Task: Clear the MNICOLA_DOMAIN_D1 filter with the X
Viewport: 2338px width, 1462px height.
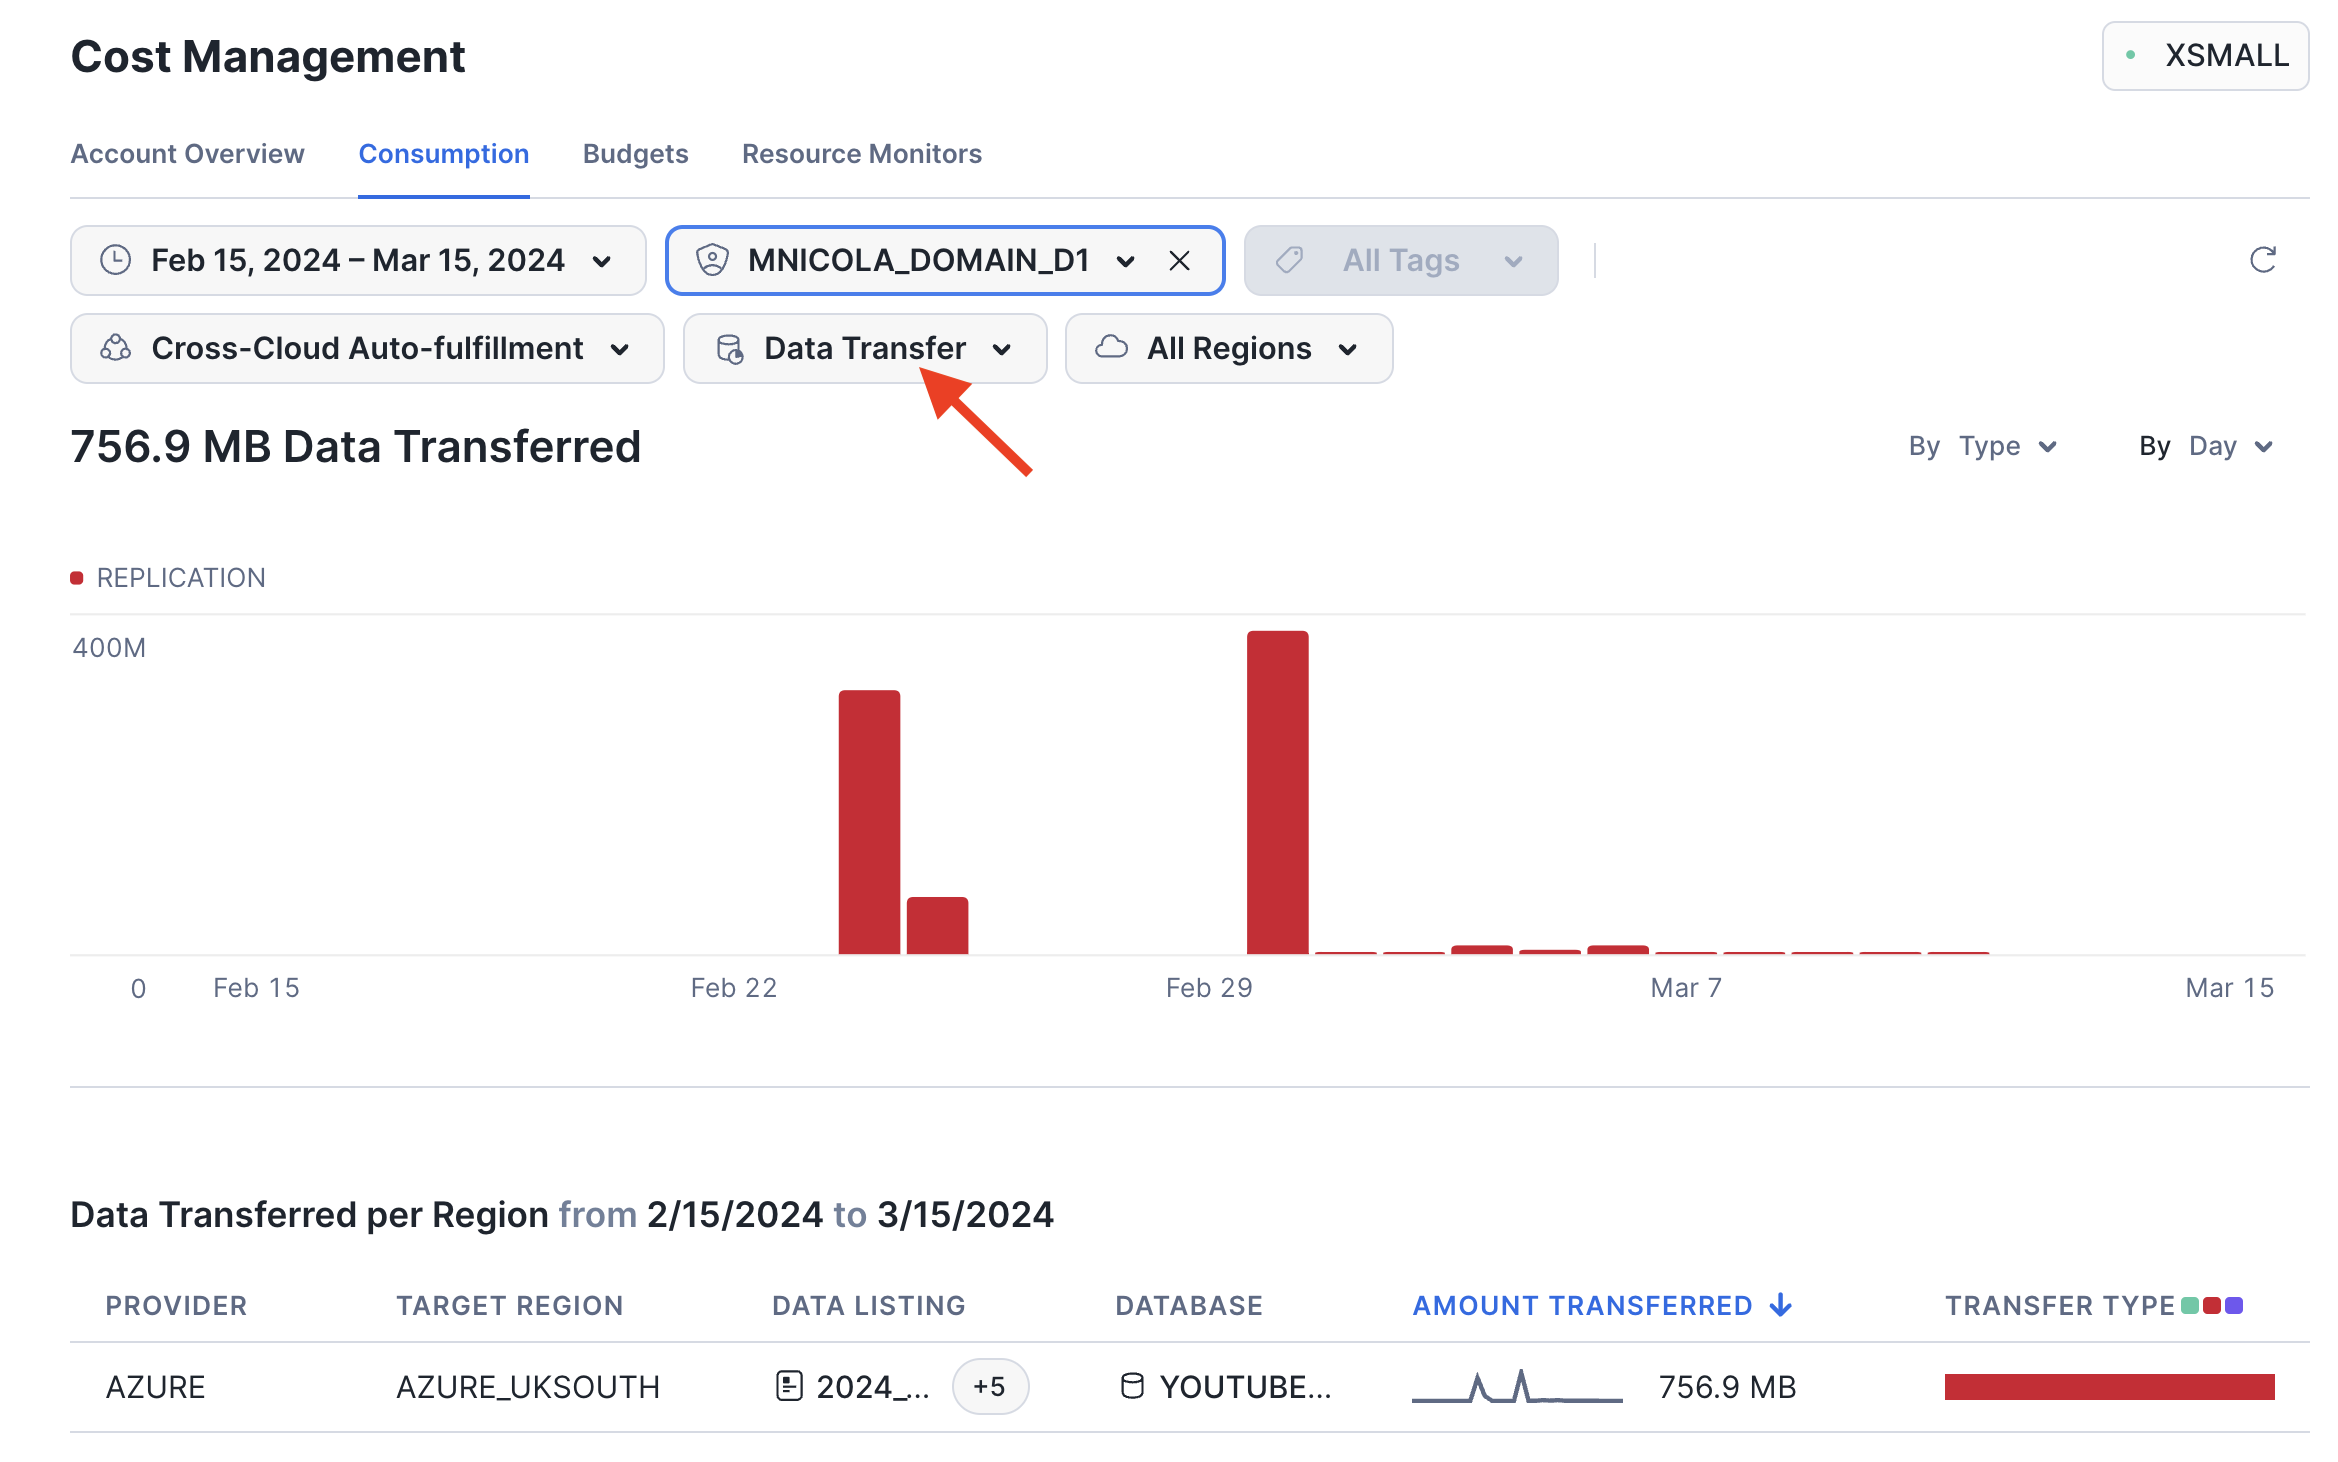Action: click(x=1179, y=261)
